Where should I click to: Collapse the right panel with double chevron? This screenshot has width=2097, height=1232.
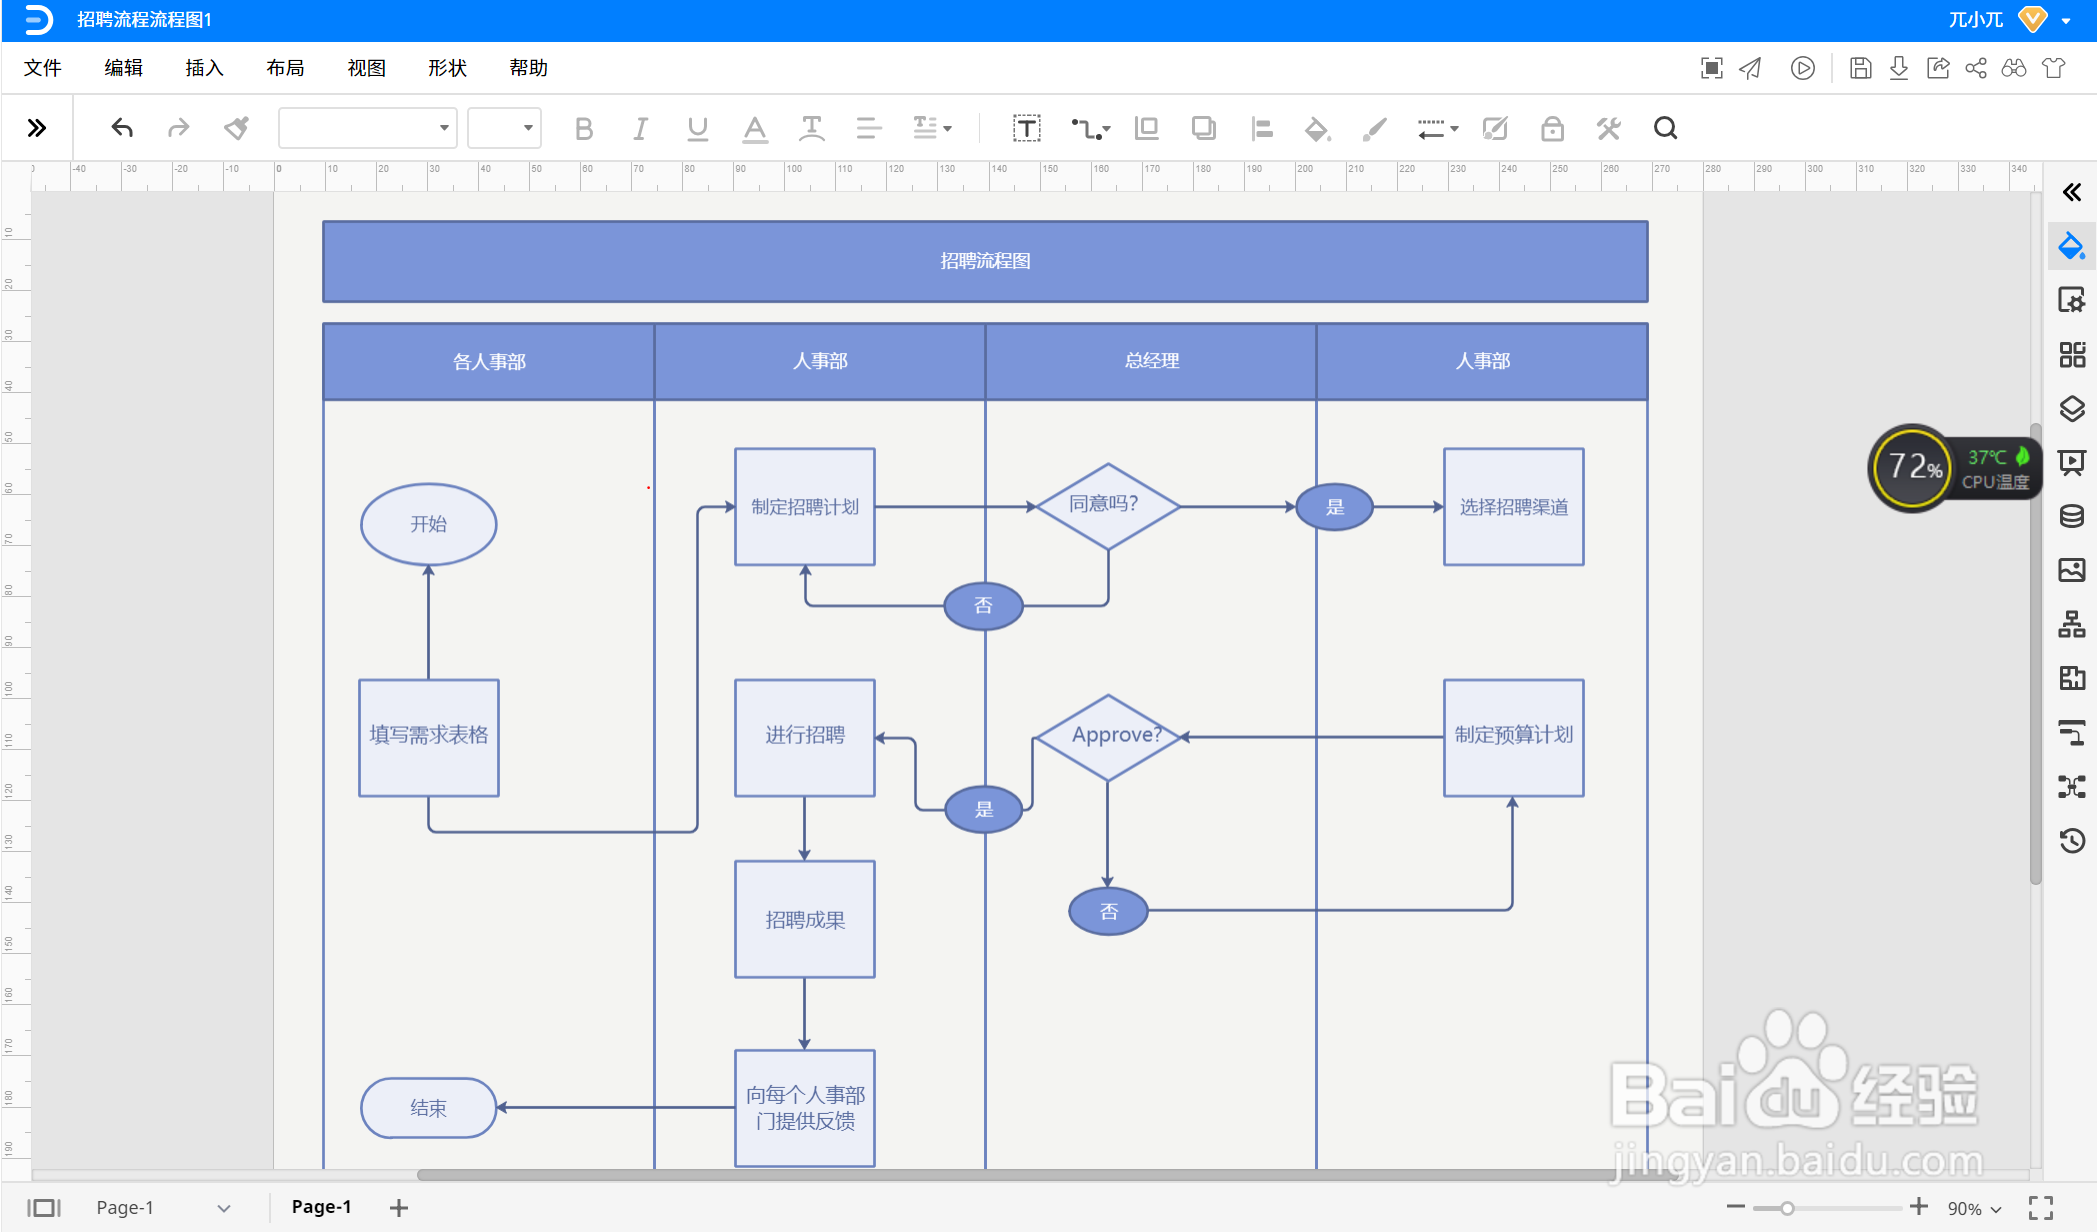point(2071,192)
